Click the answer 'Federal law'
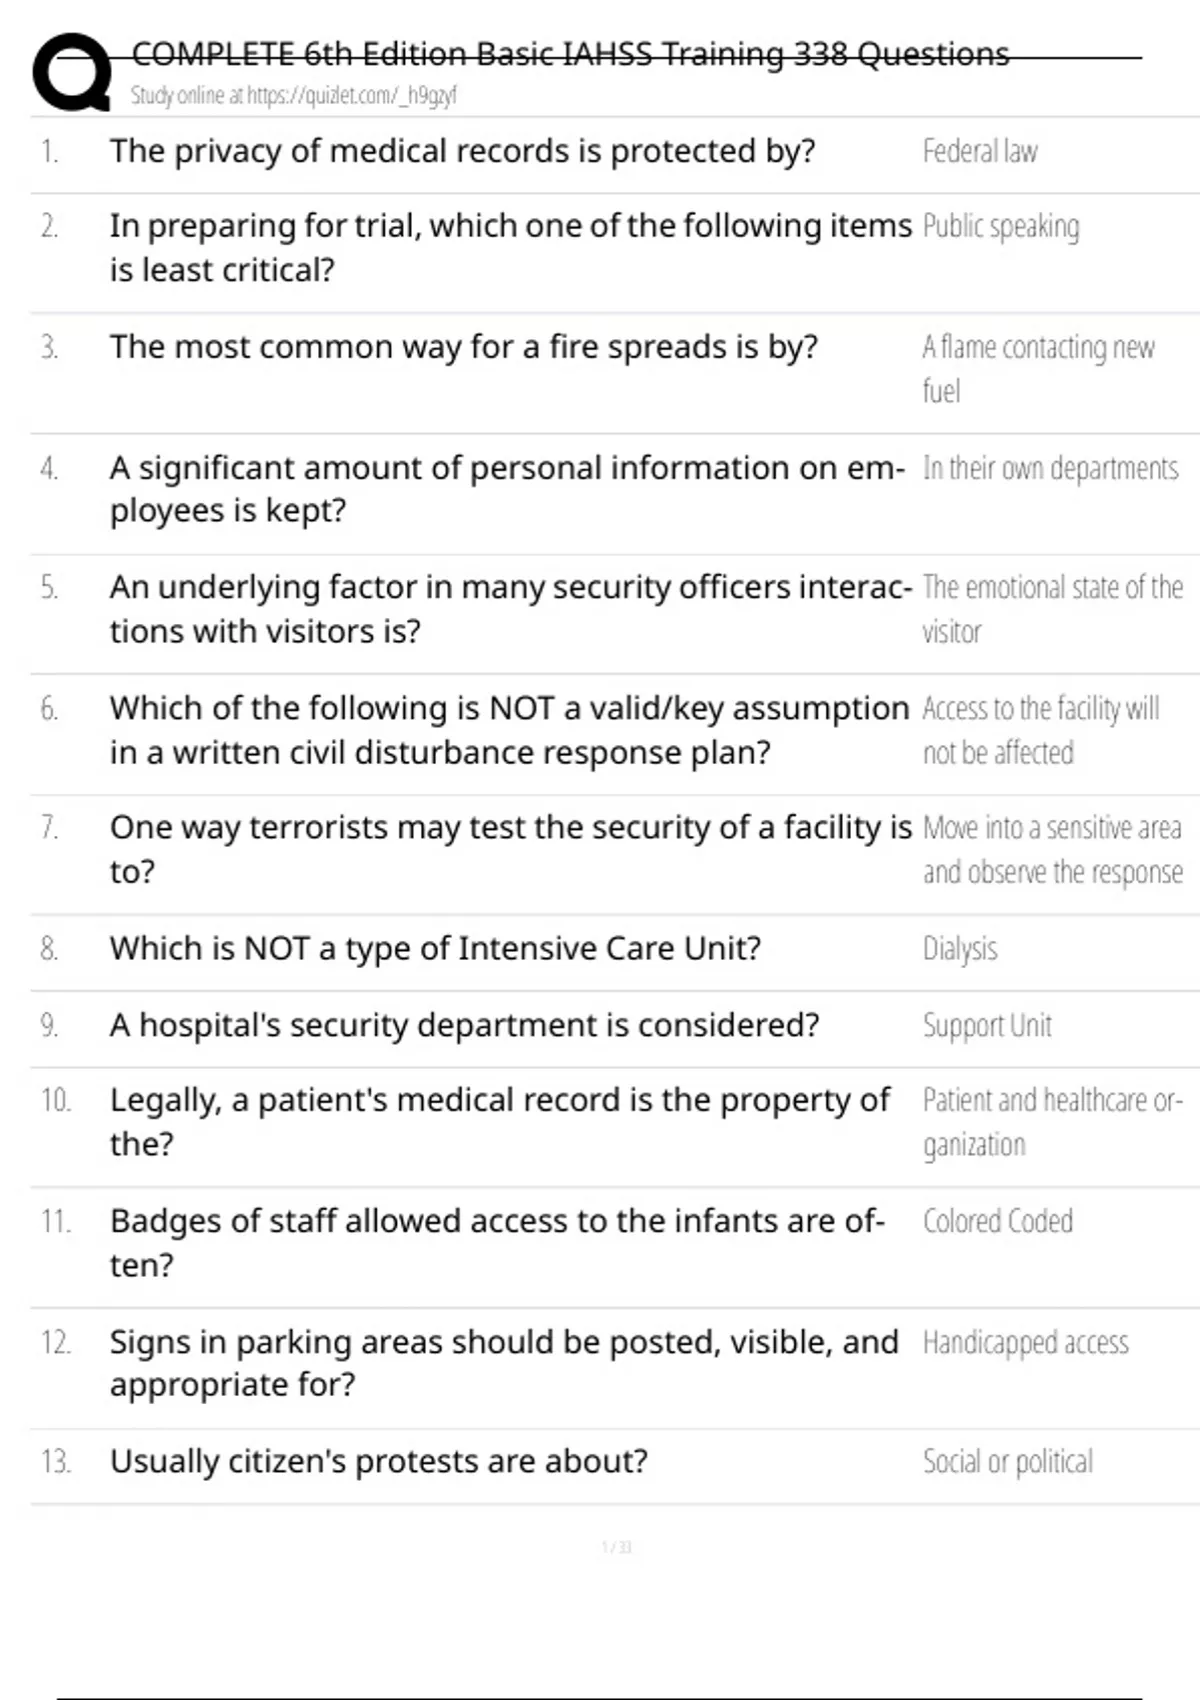The width and height of the screenshot is (1200, 1700). 979,152
